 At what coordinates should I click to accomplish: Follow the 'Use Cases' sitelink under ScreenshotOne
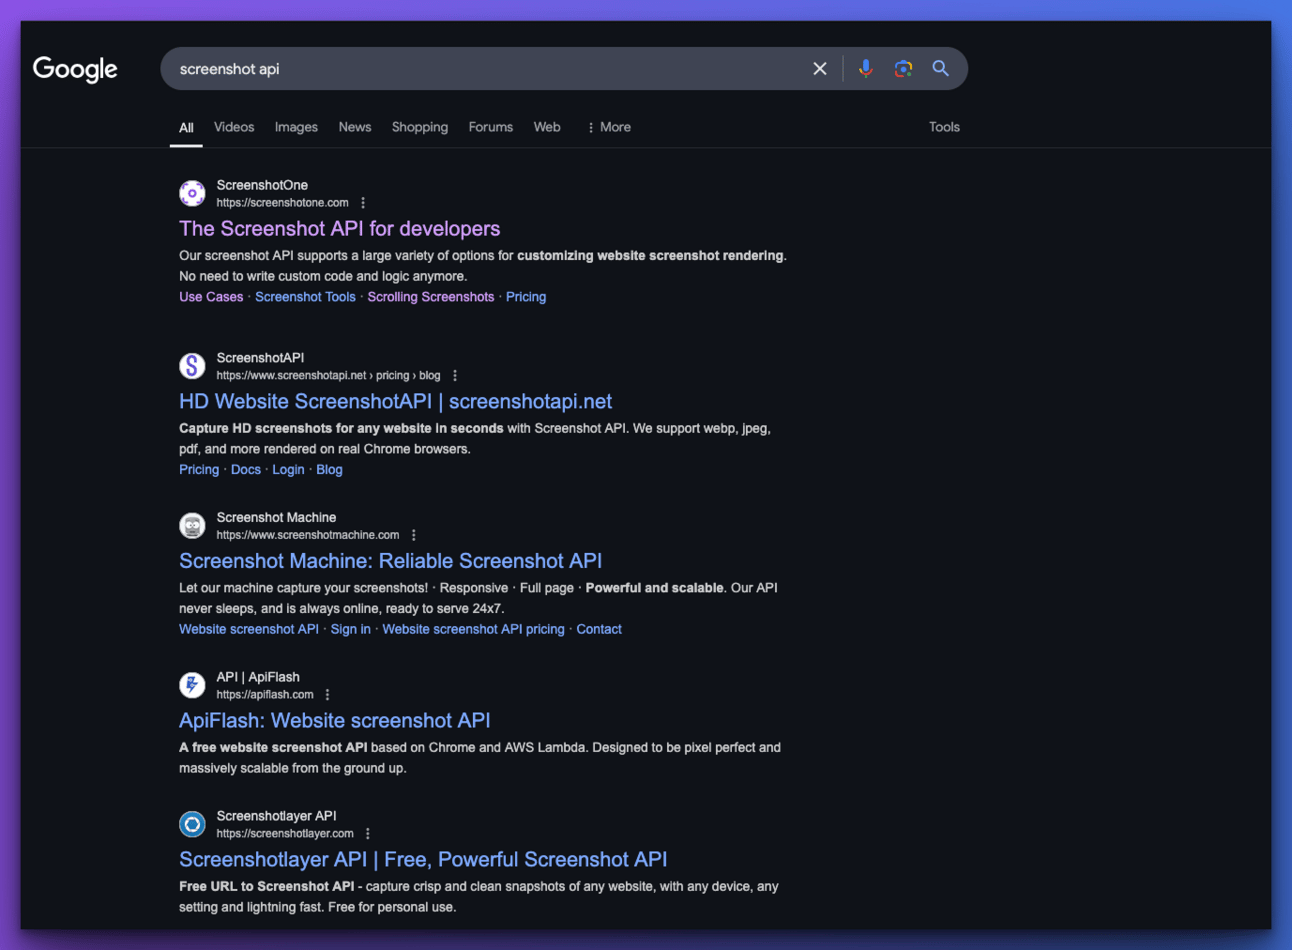211,297
